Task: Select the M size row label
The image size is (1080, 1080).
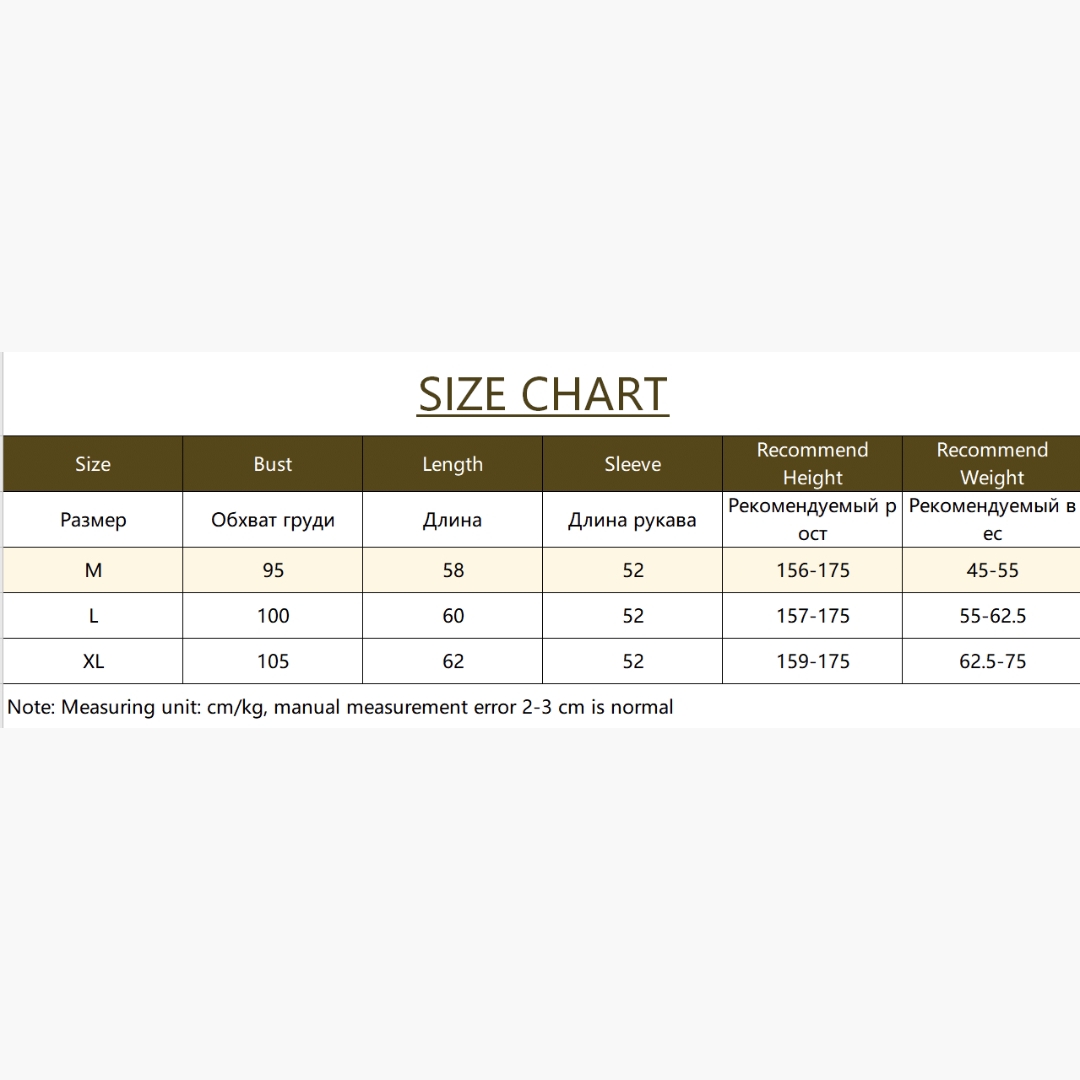Action: [x=93, y=570]
